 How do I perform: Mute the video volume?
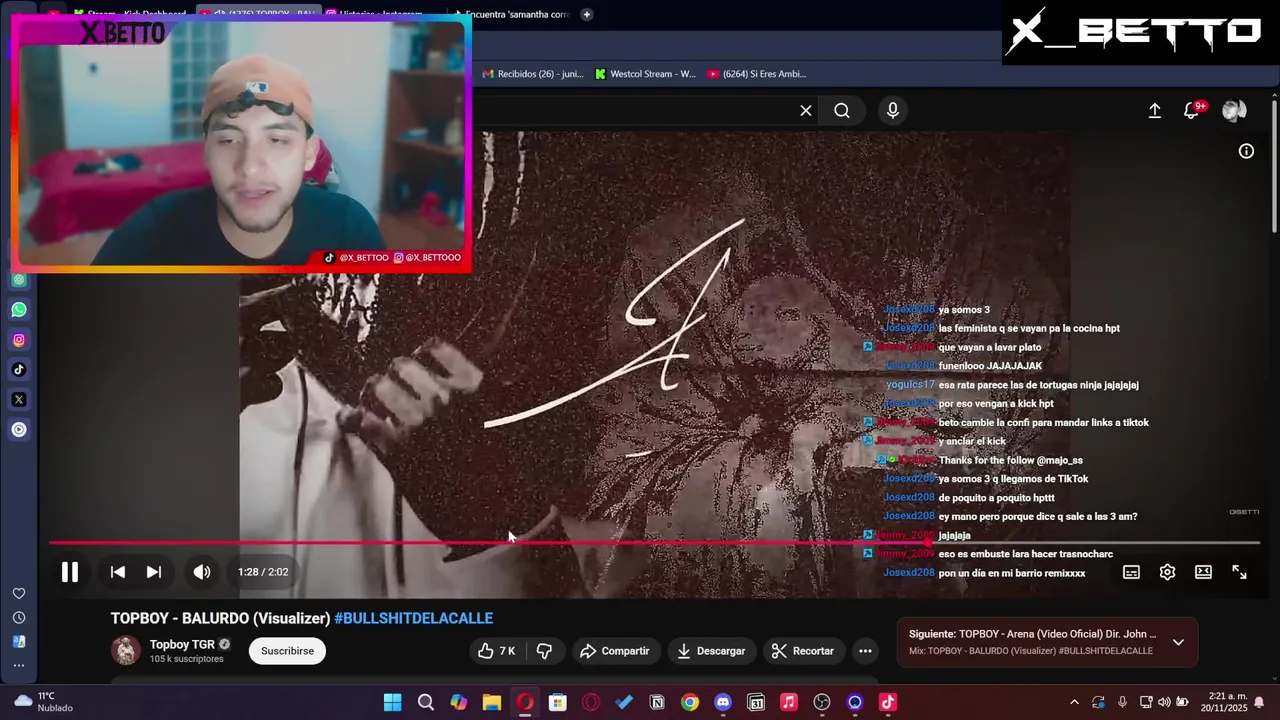[x=202, y=572]
